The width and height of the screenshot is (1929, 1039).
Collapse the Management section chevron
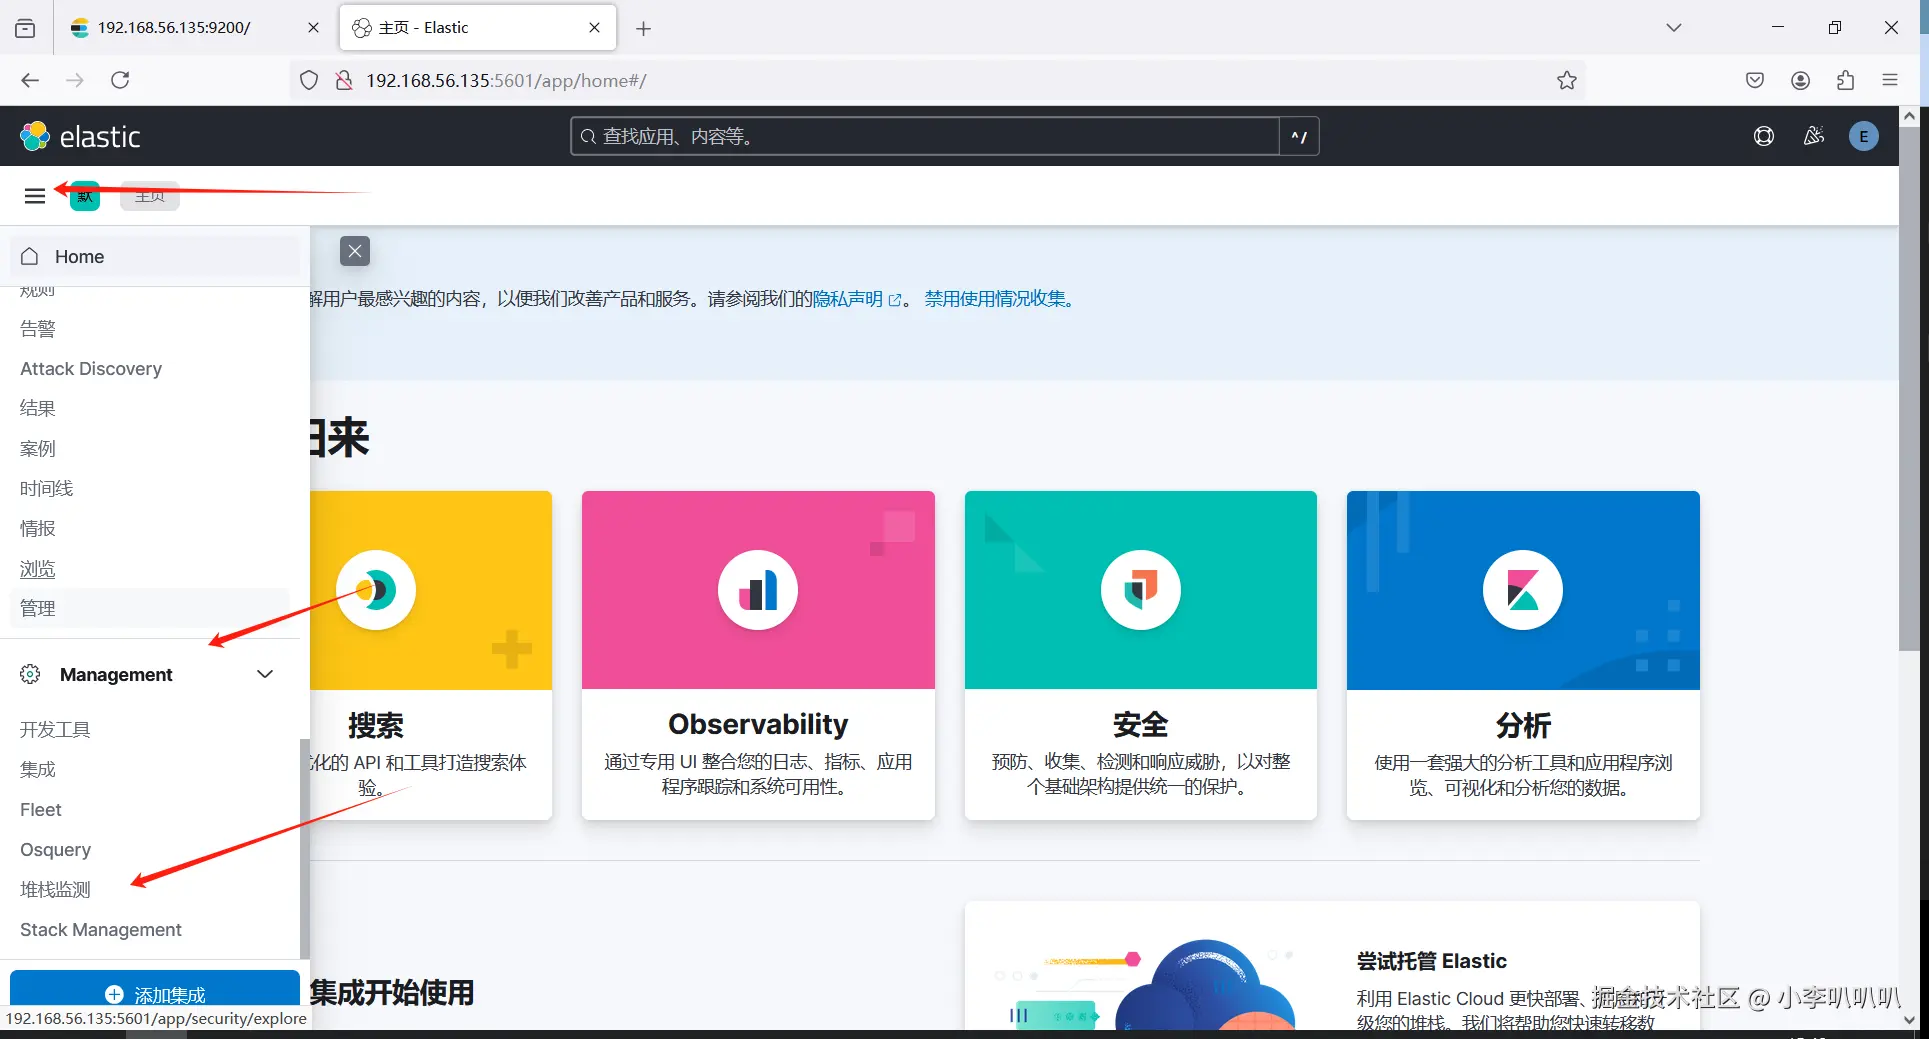pos(265,674)
